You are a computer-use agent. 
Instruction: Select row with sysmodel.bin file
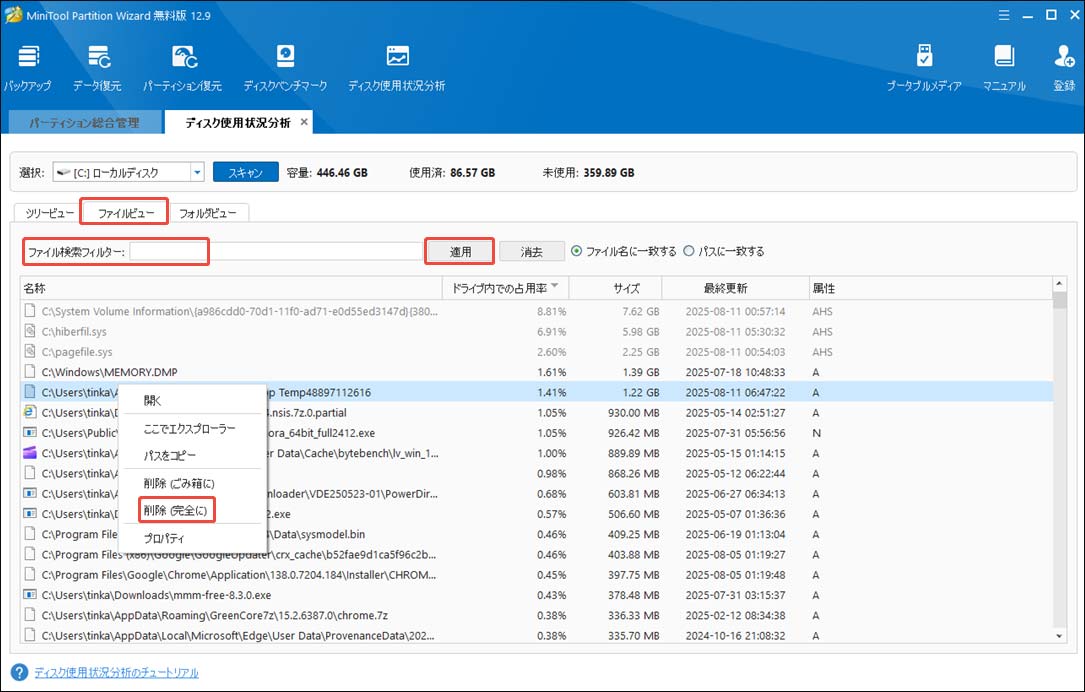point(536,534)
